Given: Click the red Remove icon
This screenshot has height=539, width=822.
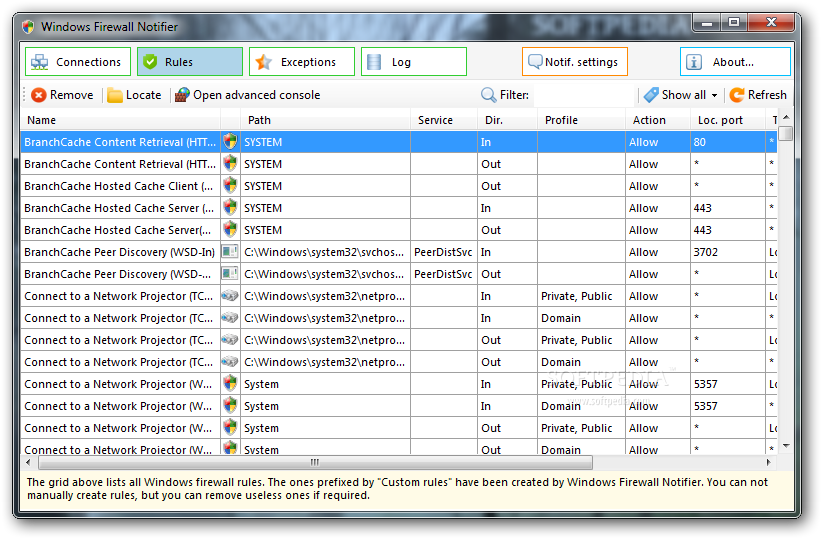Looking at the screenshot, I should click(x=39, y=95).
